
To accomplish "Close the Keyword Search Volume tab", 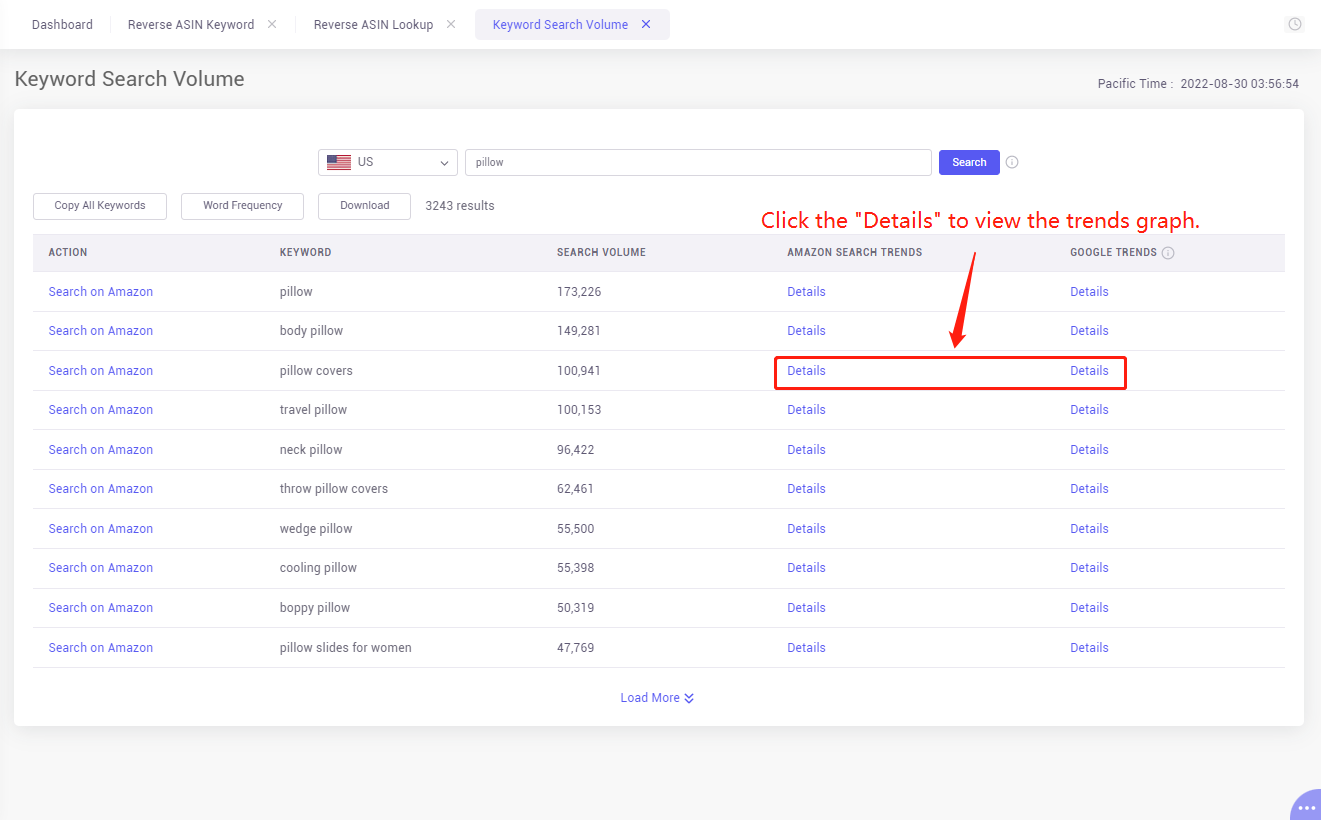I will point(646,24).
